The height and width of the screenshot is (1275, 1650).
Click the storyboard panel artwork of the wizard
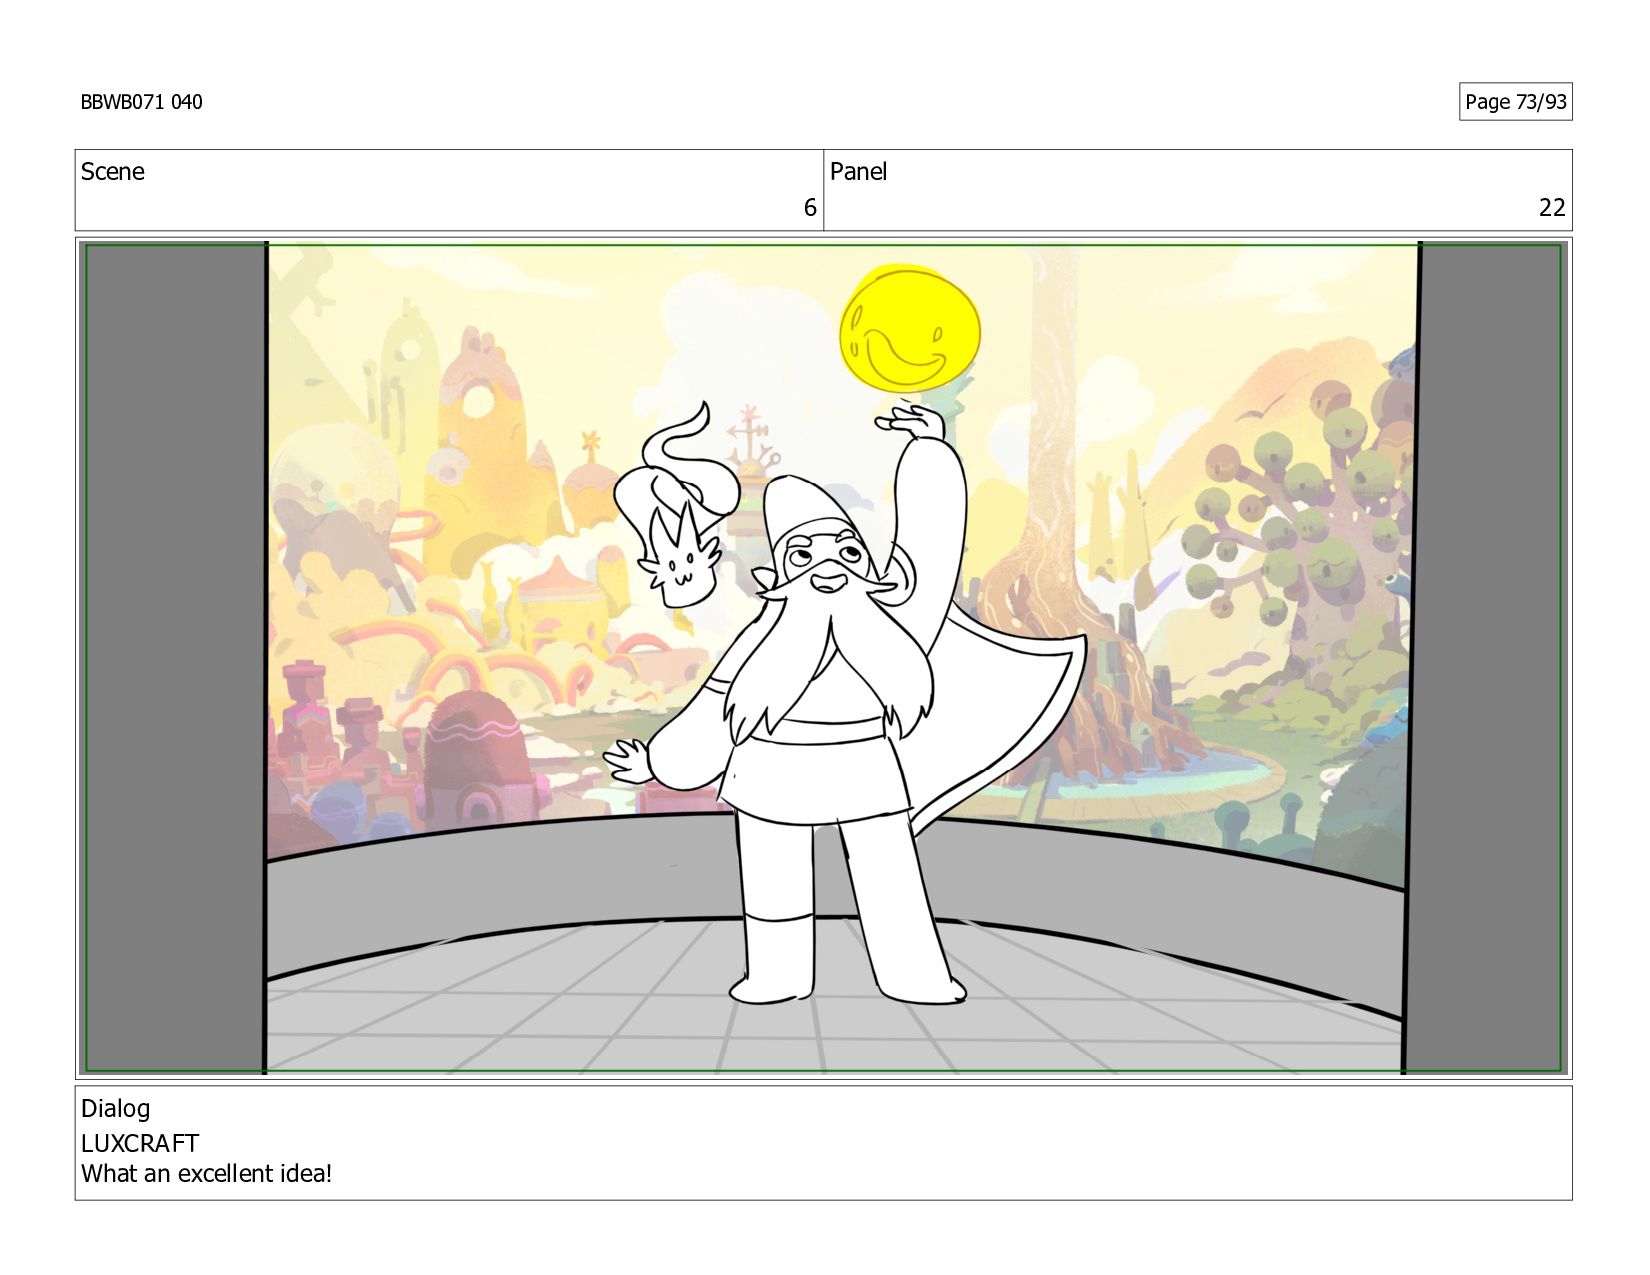[x=823, y=658]
